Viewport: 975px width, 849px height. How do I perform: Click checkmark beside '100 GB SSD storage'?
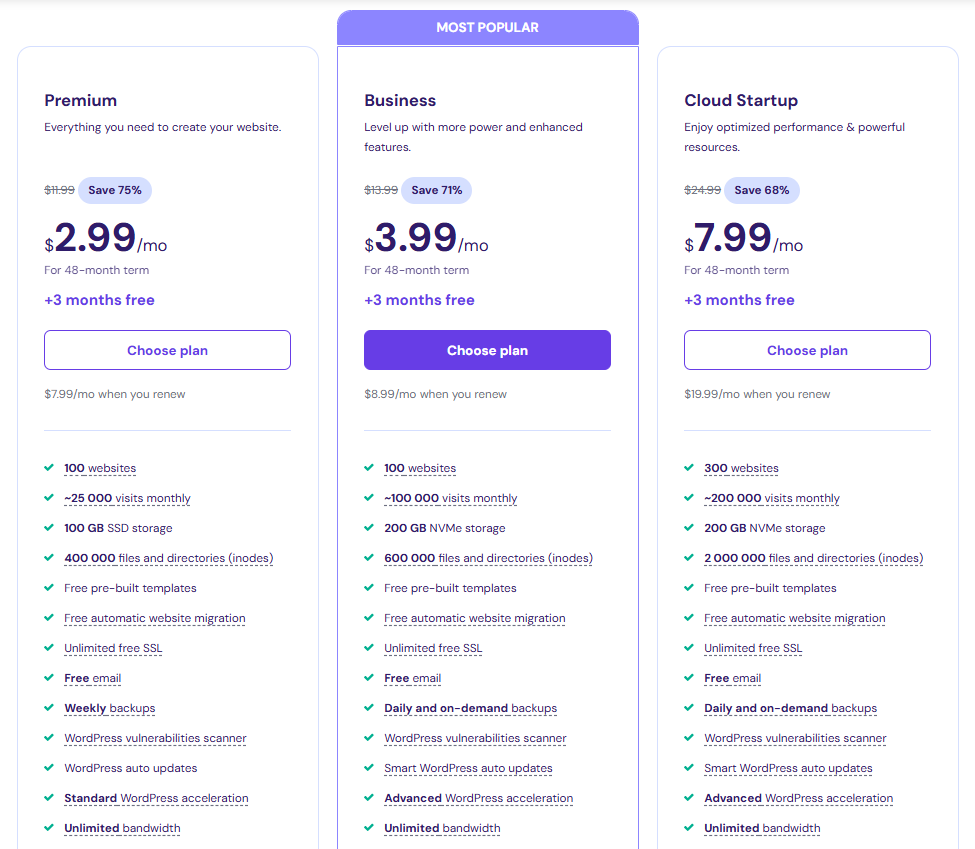tap(49, 527)
